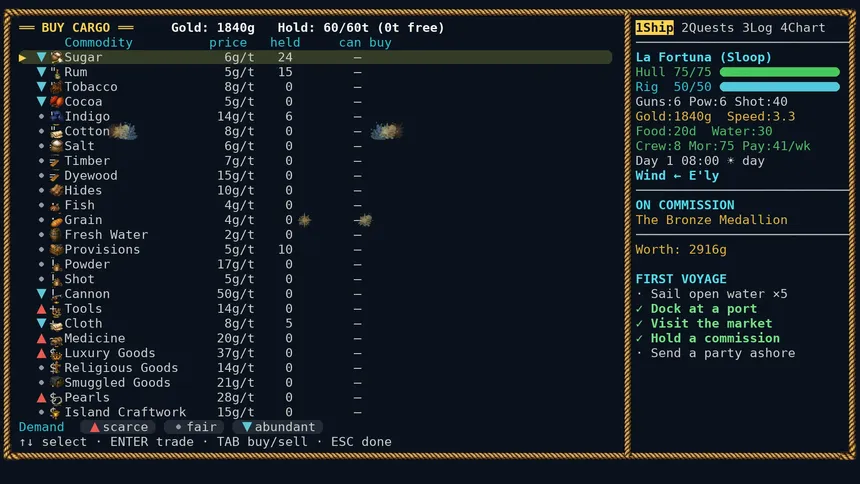Click the Pearls commodity icon
The width and height of the screenshot is (860, 484).
(56, 398)
